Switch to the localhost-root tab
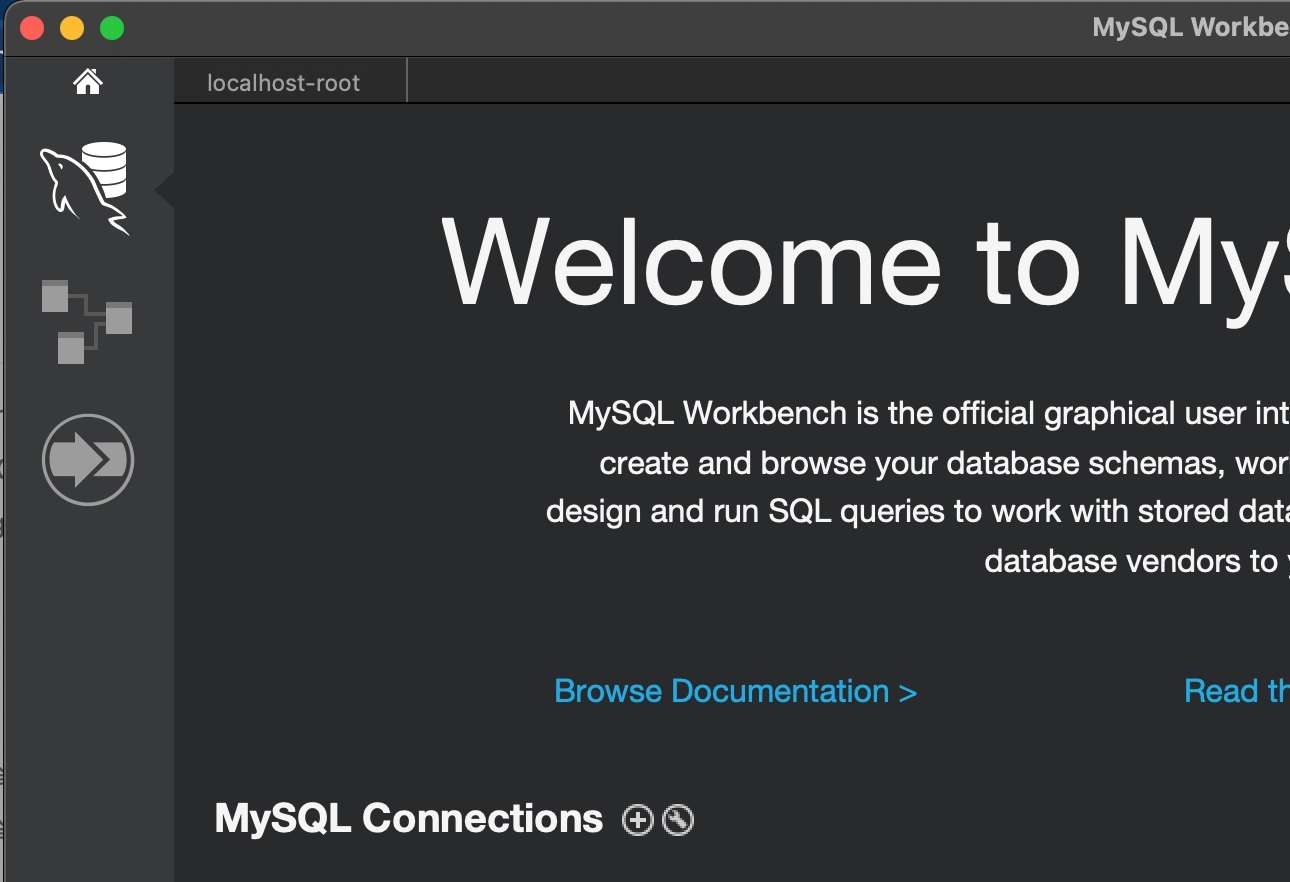The width and height of the screenshot is (1290, 882). (291, 83)
